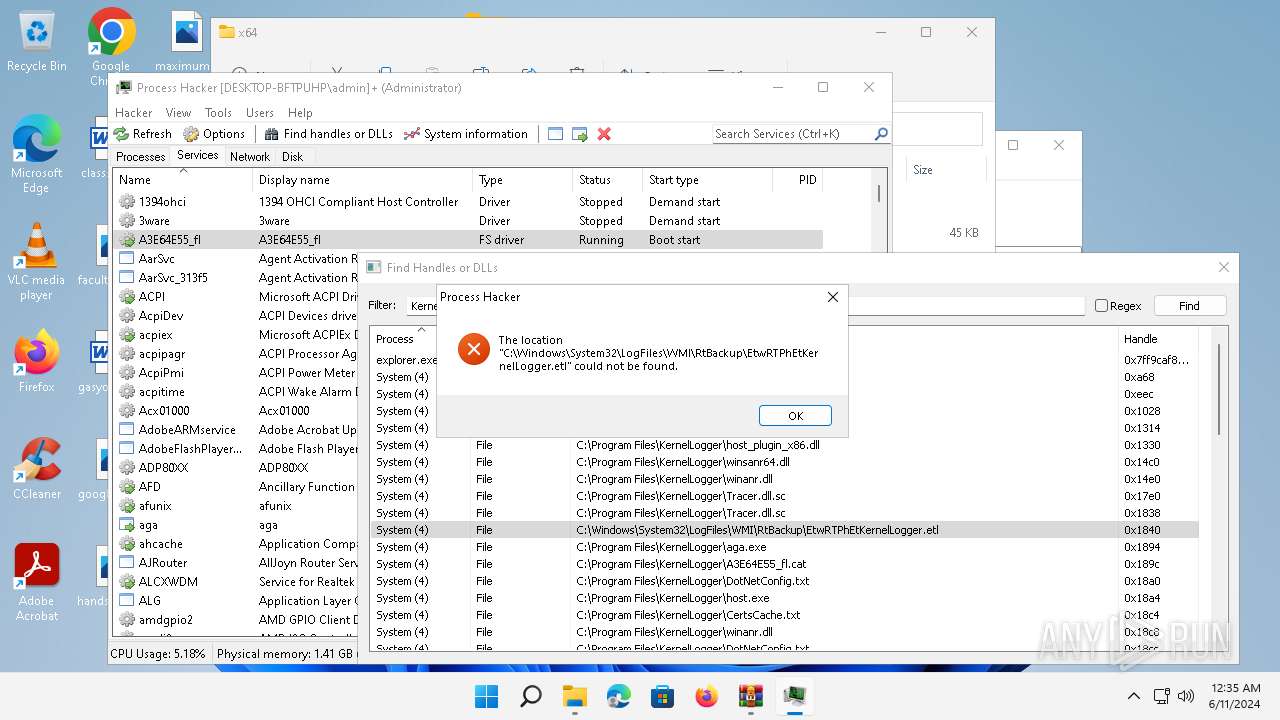Image resolution: width=1280 pixels, height=720 pixels.
Task: Close the Process Hacker error dialog
Action: pyautogui.click(x=832, y=297)
